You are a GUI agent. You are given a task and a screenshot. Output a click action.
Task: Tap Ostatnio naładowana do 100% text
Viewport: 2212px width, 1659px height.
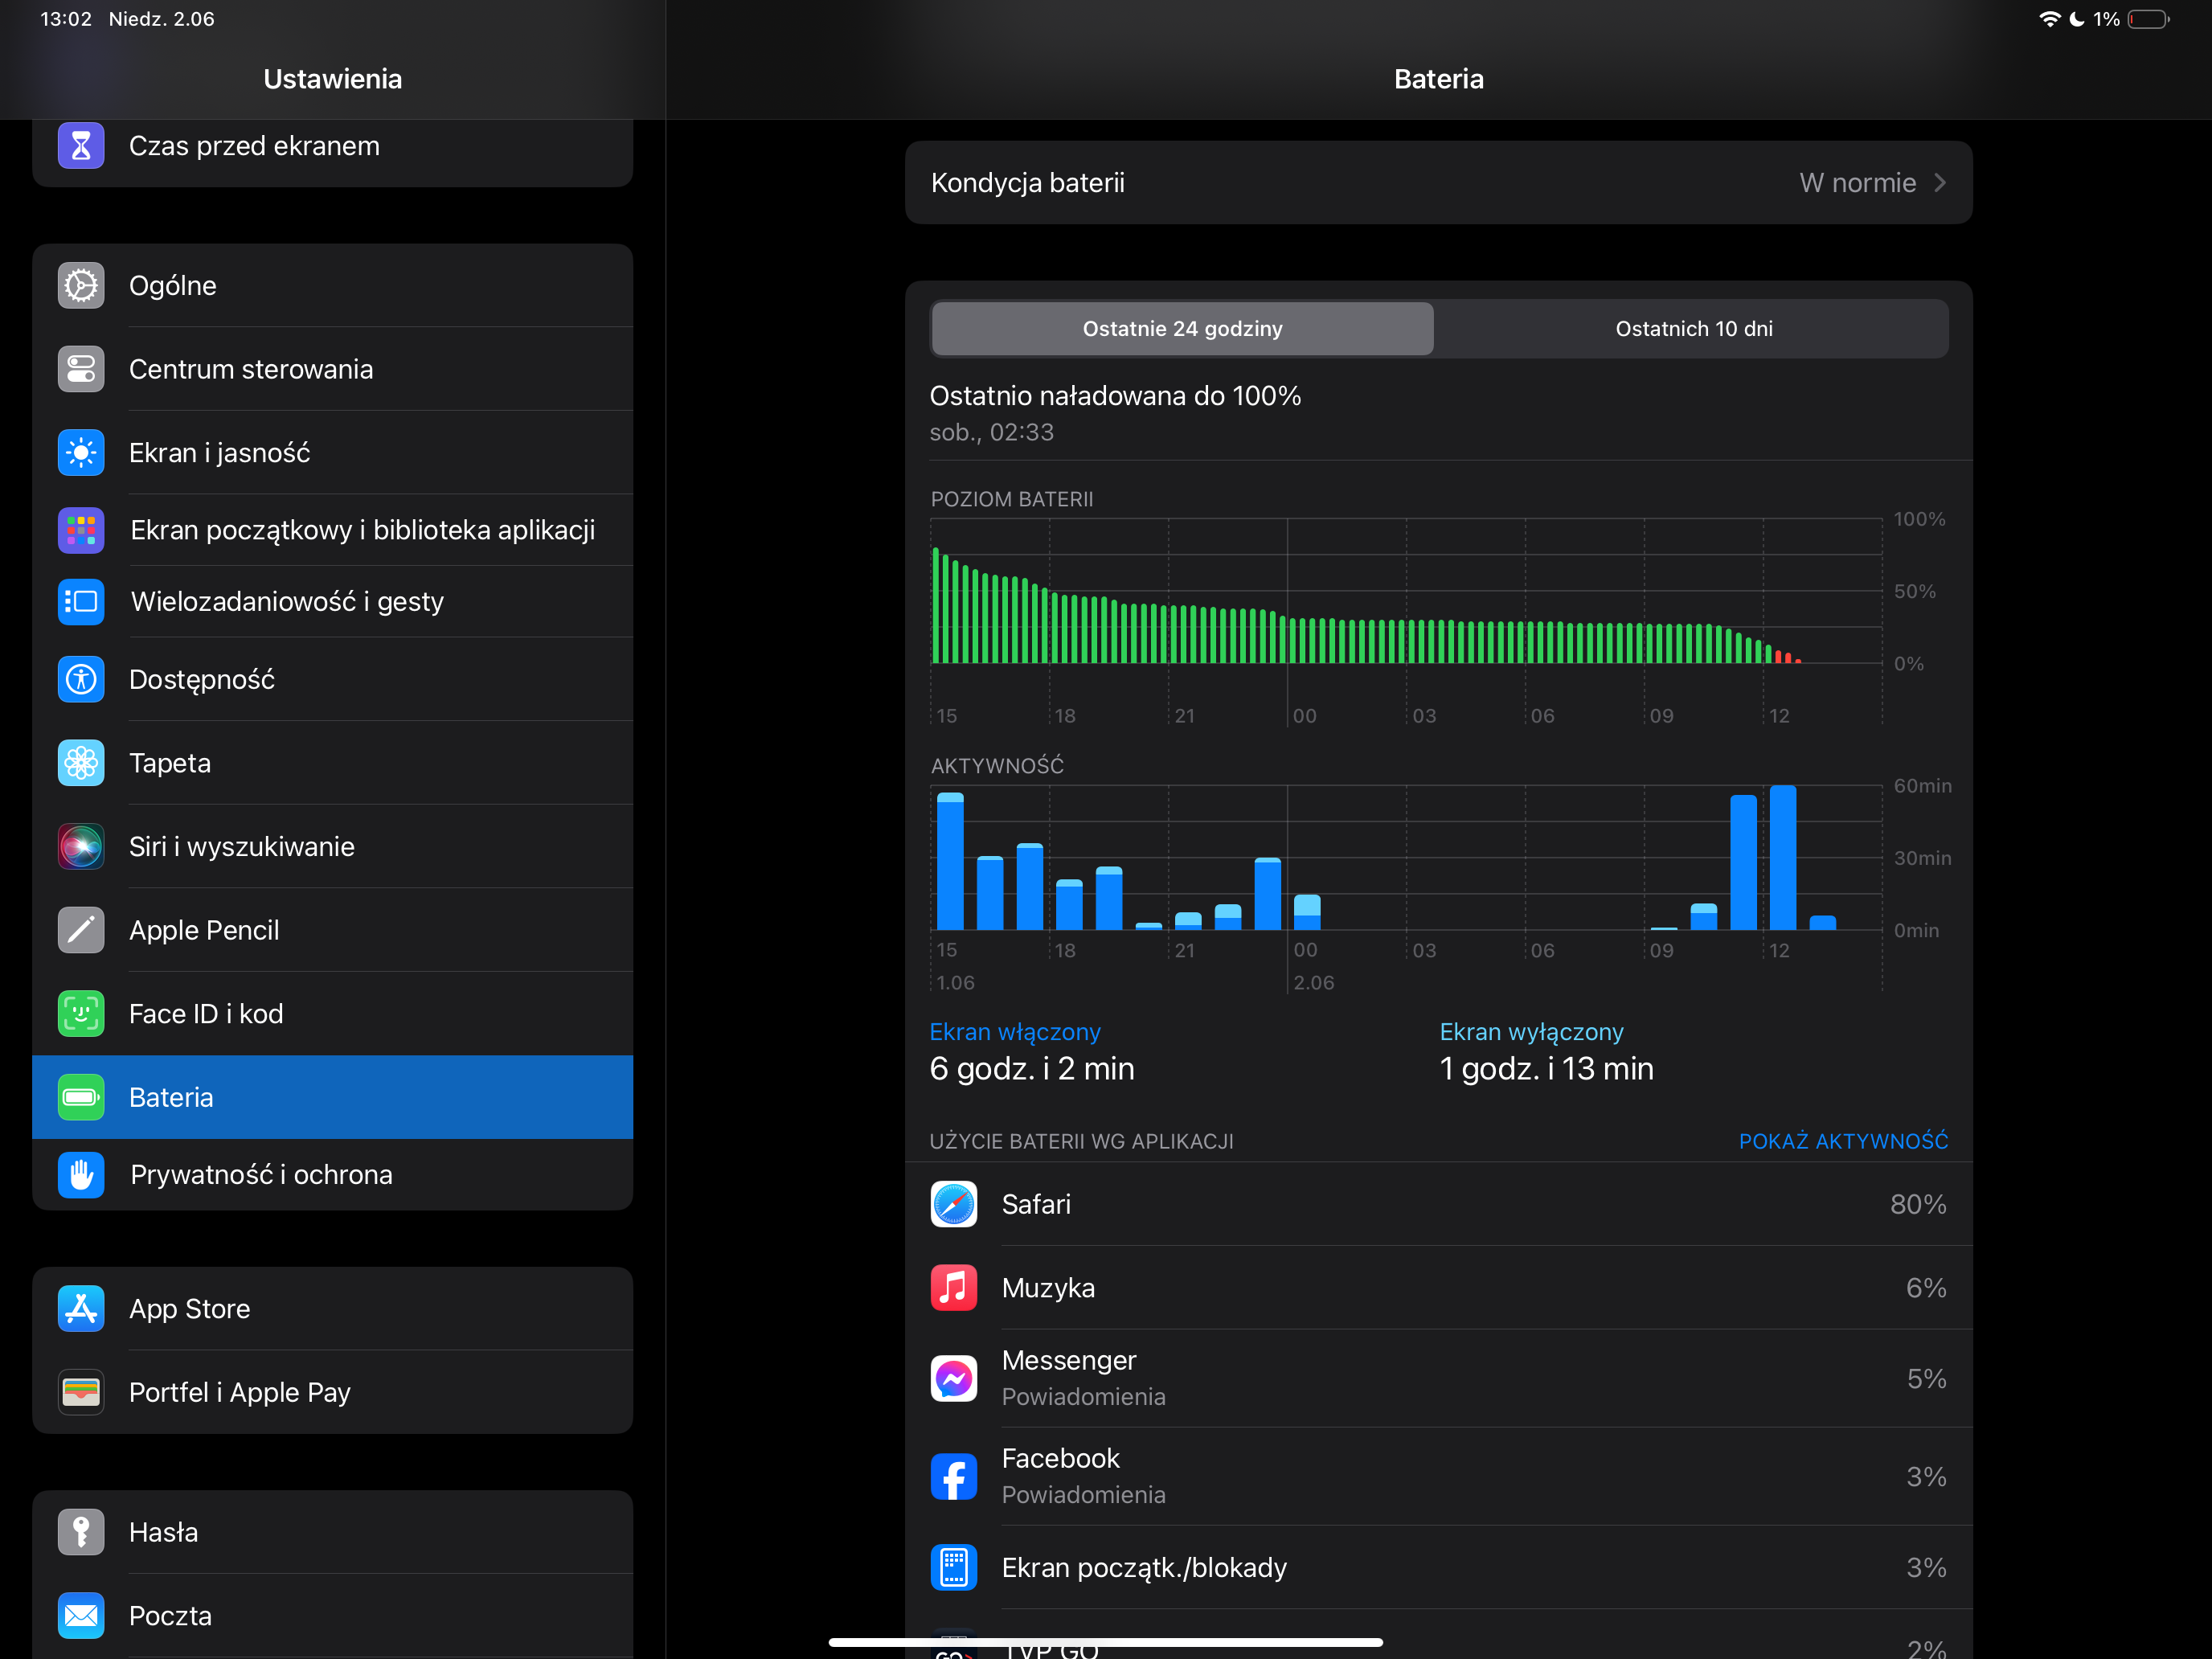(x=1115, y=396)
